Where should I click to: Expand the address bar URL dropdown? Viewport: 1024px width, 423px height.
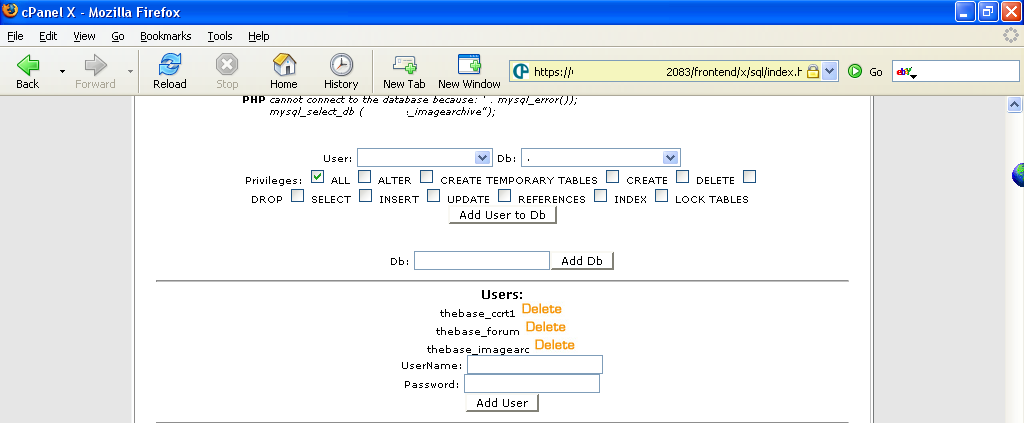829,71
